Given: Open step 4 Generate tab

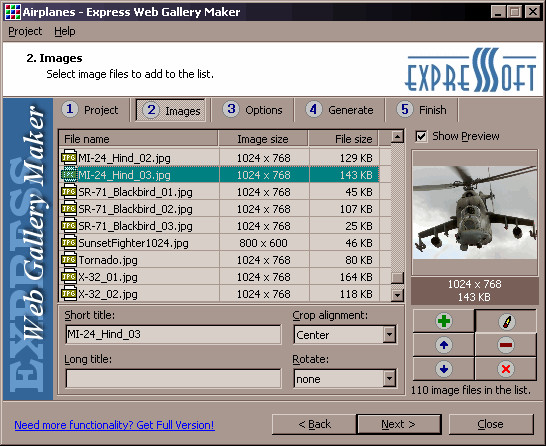Looking at the screenshot, I should tap(340, 110).
